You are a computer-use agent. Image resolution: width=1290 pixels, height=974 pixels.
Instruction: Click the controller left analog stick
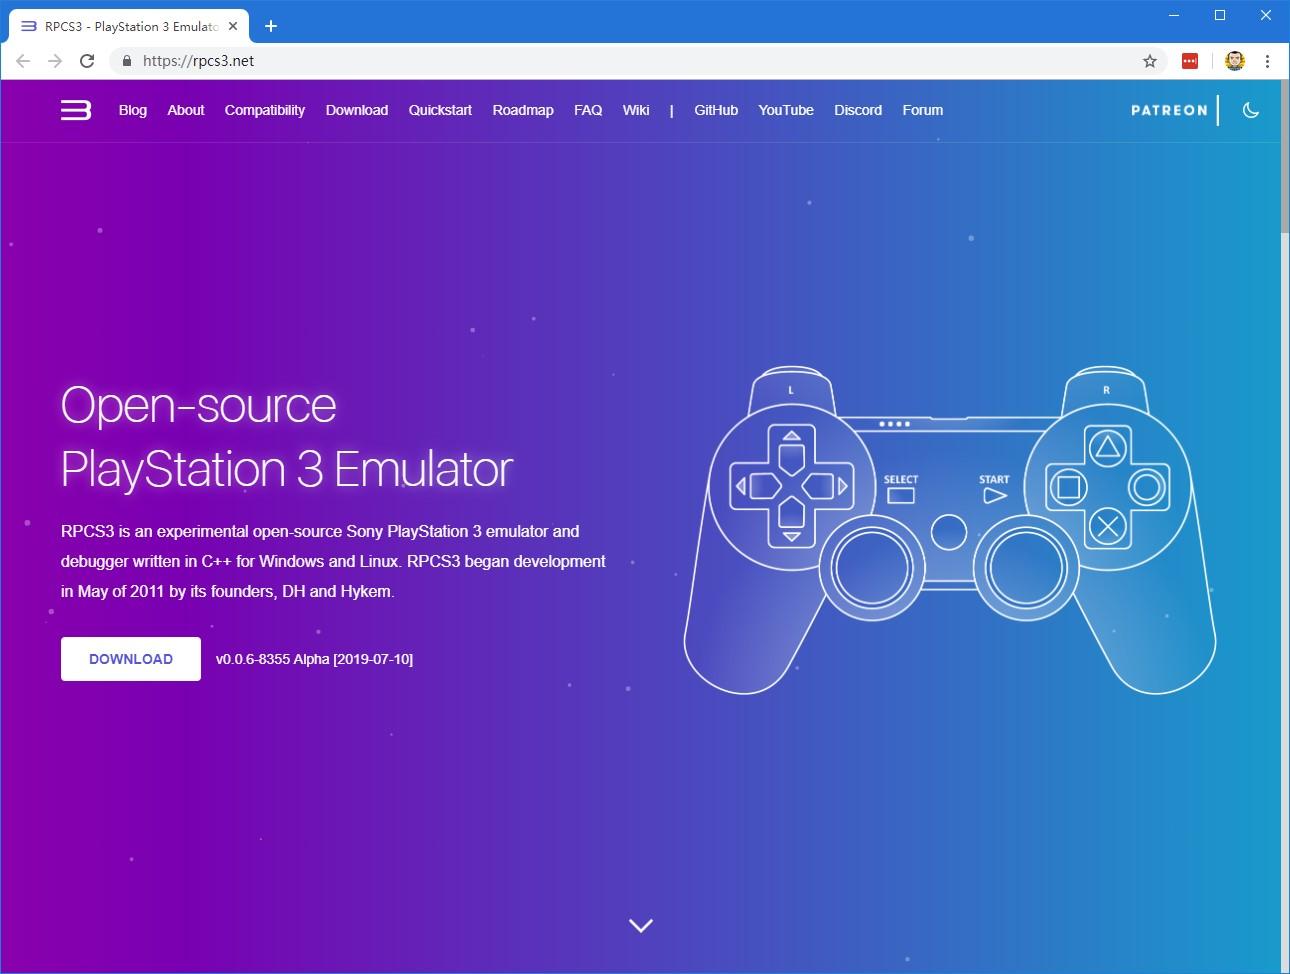point(871,567)
